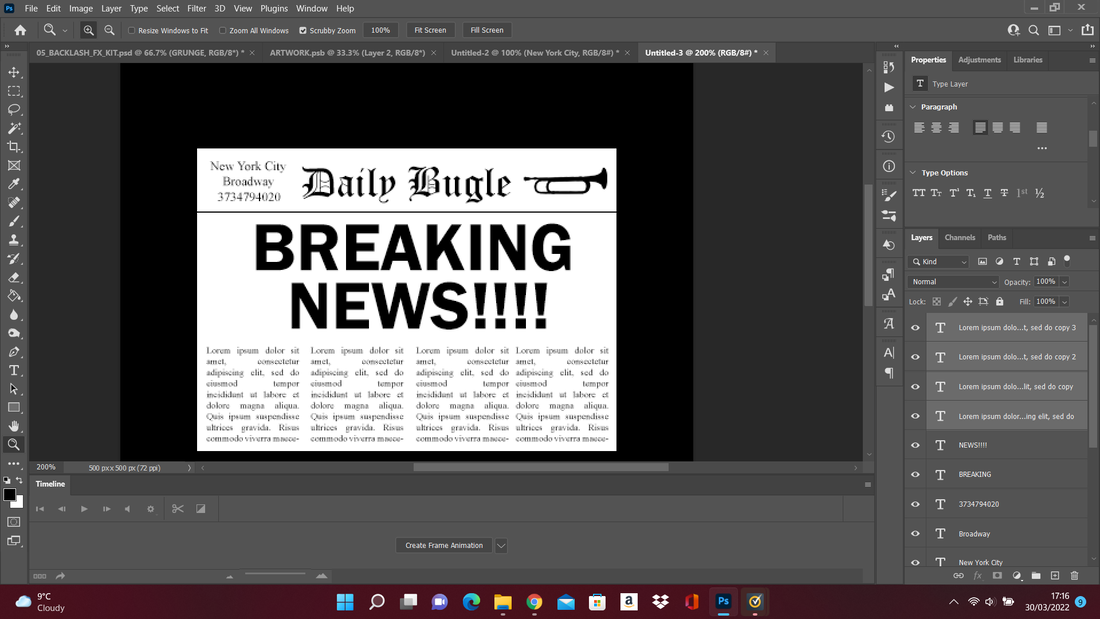Open the Plugins menu
This screenshot has height=619, width=1100.
pyautogui.click(x=274, y=8)
